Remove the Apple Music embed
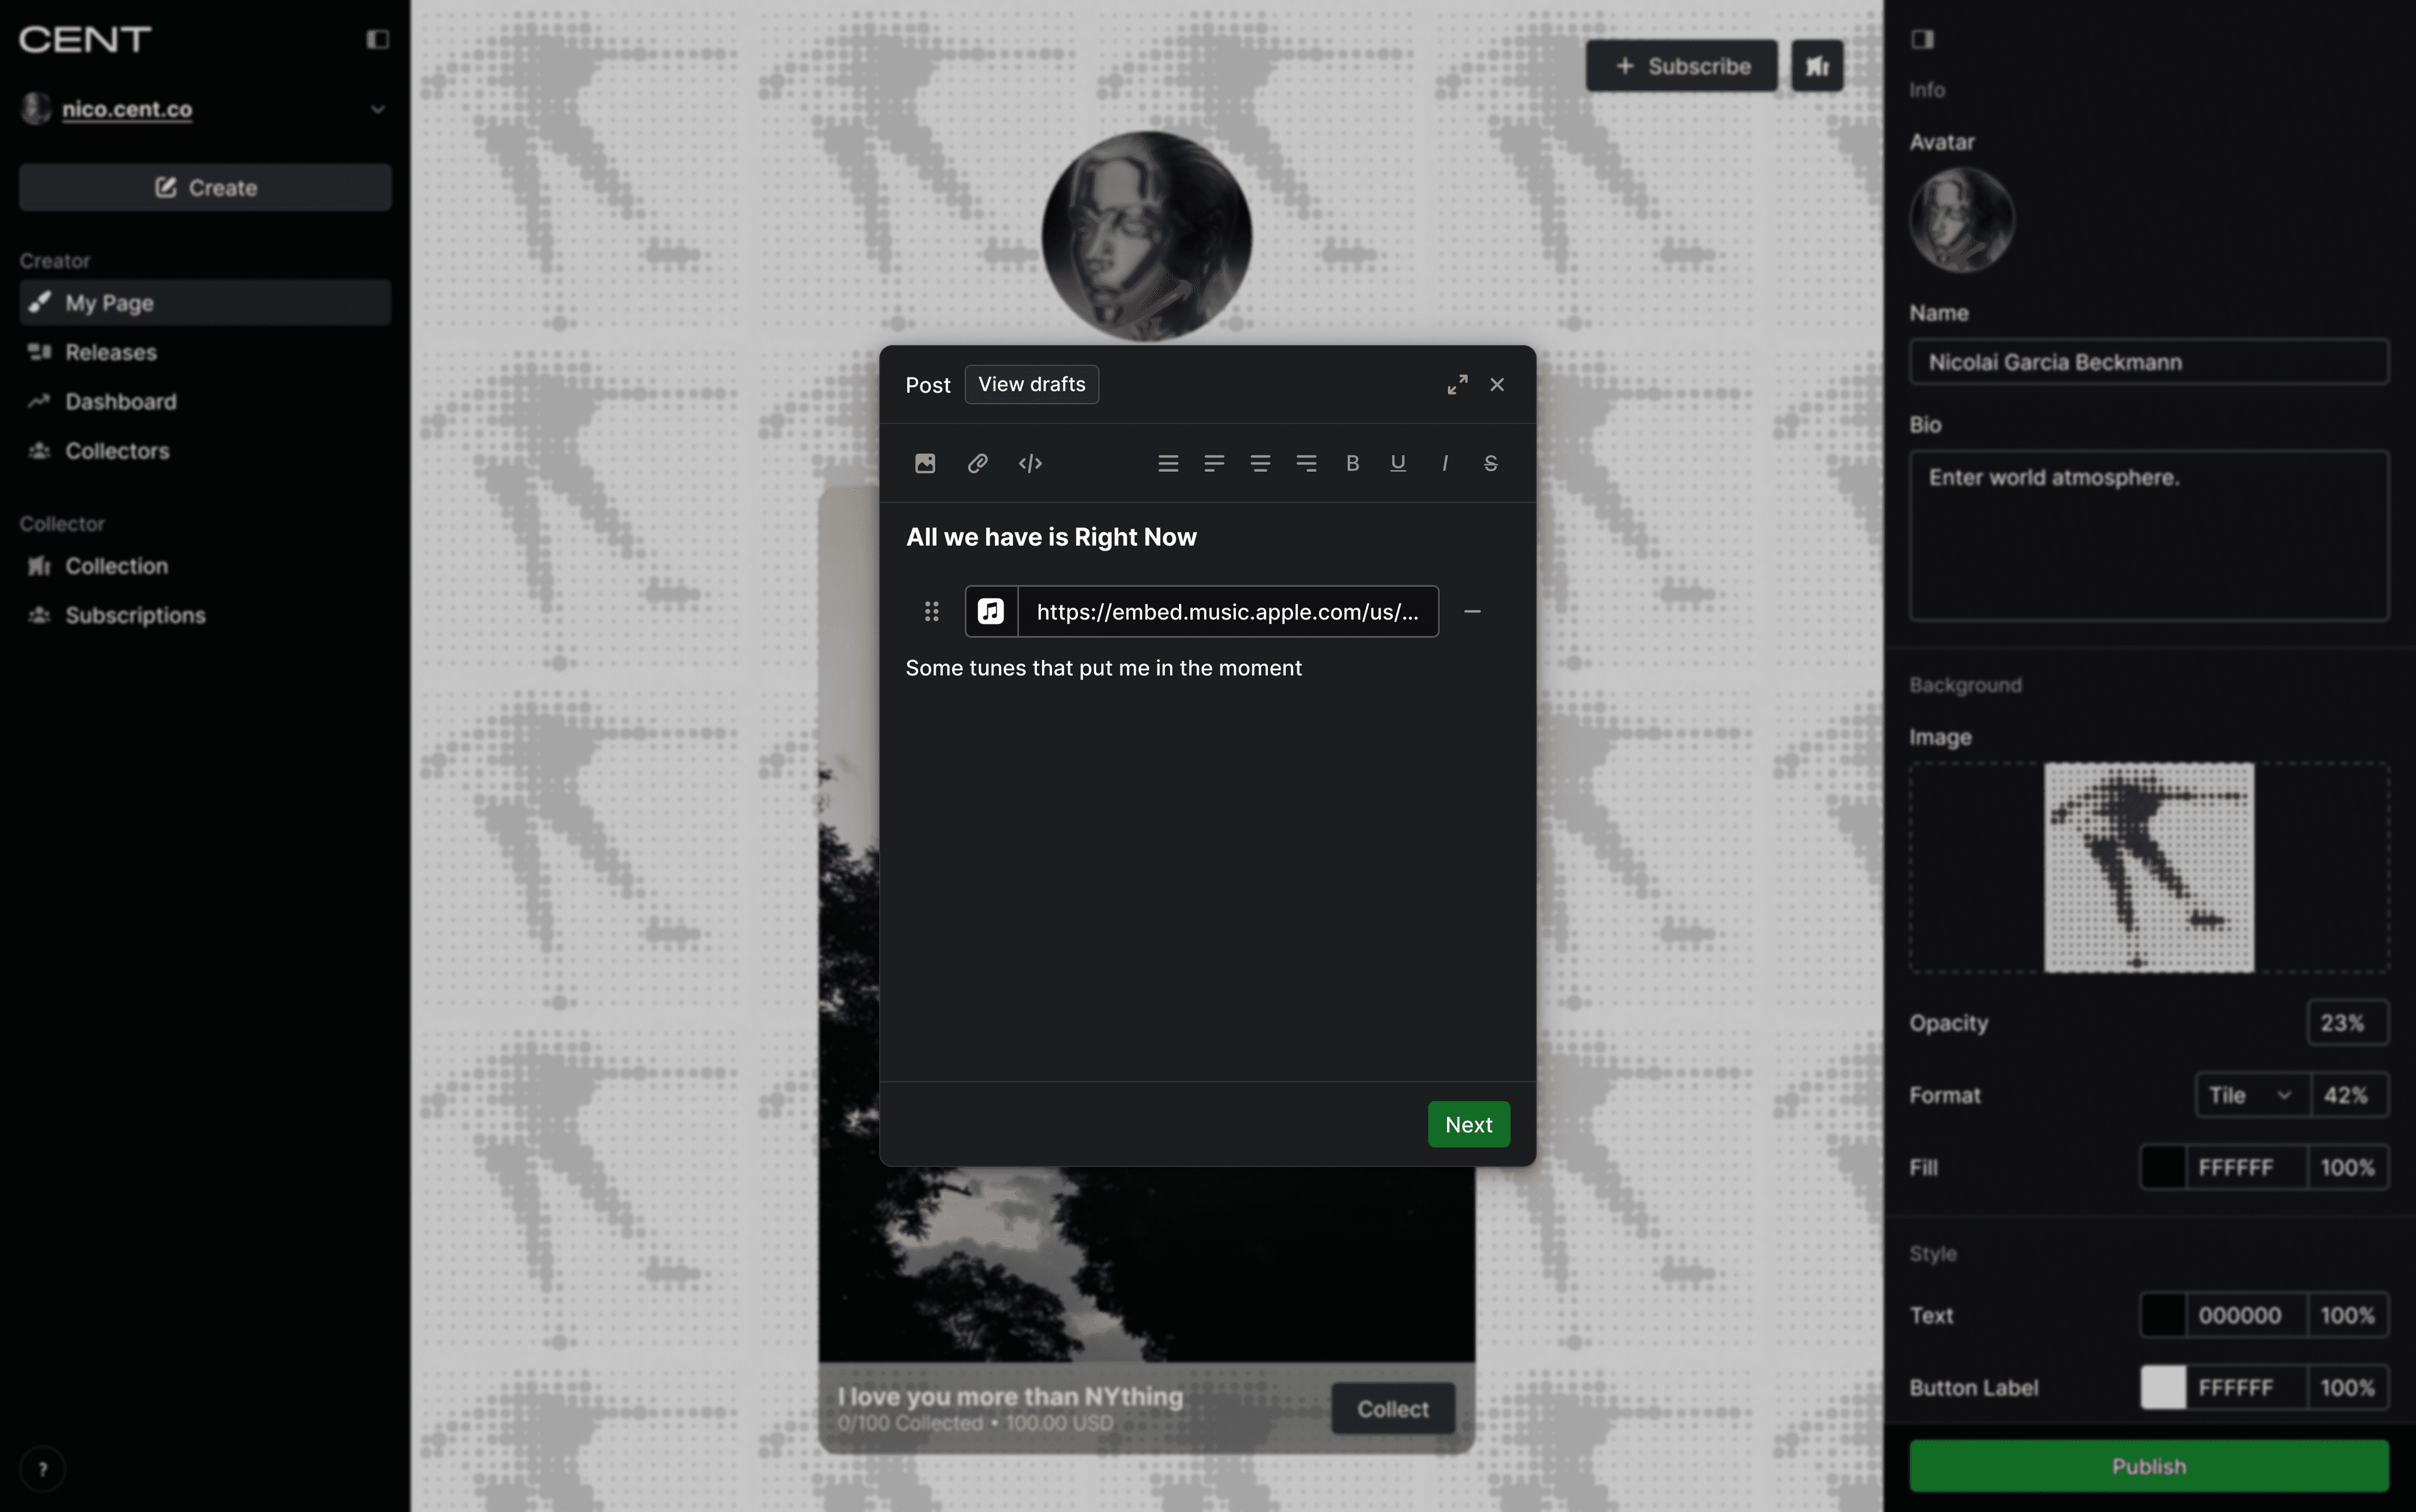2416x1512 pixels. [x=1472, y=611]
